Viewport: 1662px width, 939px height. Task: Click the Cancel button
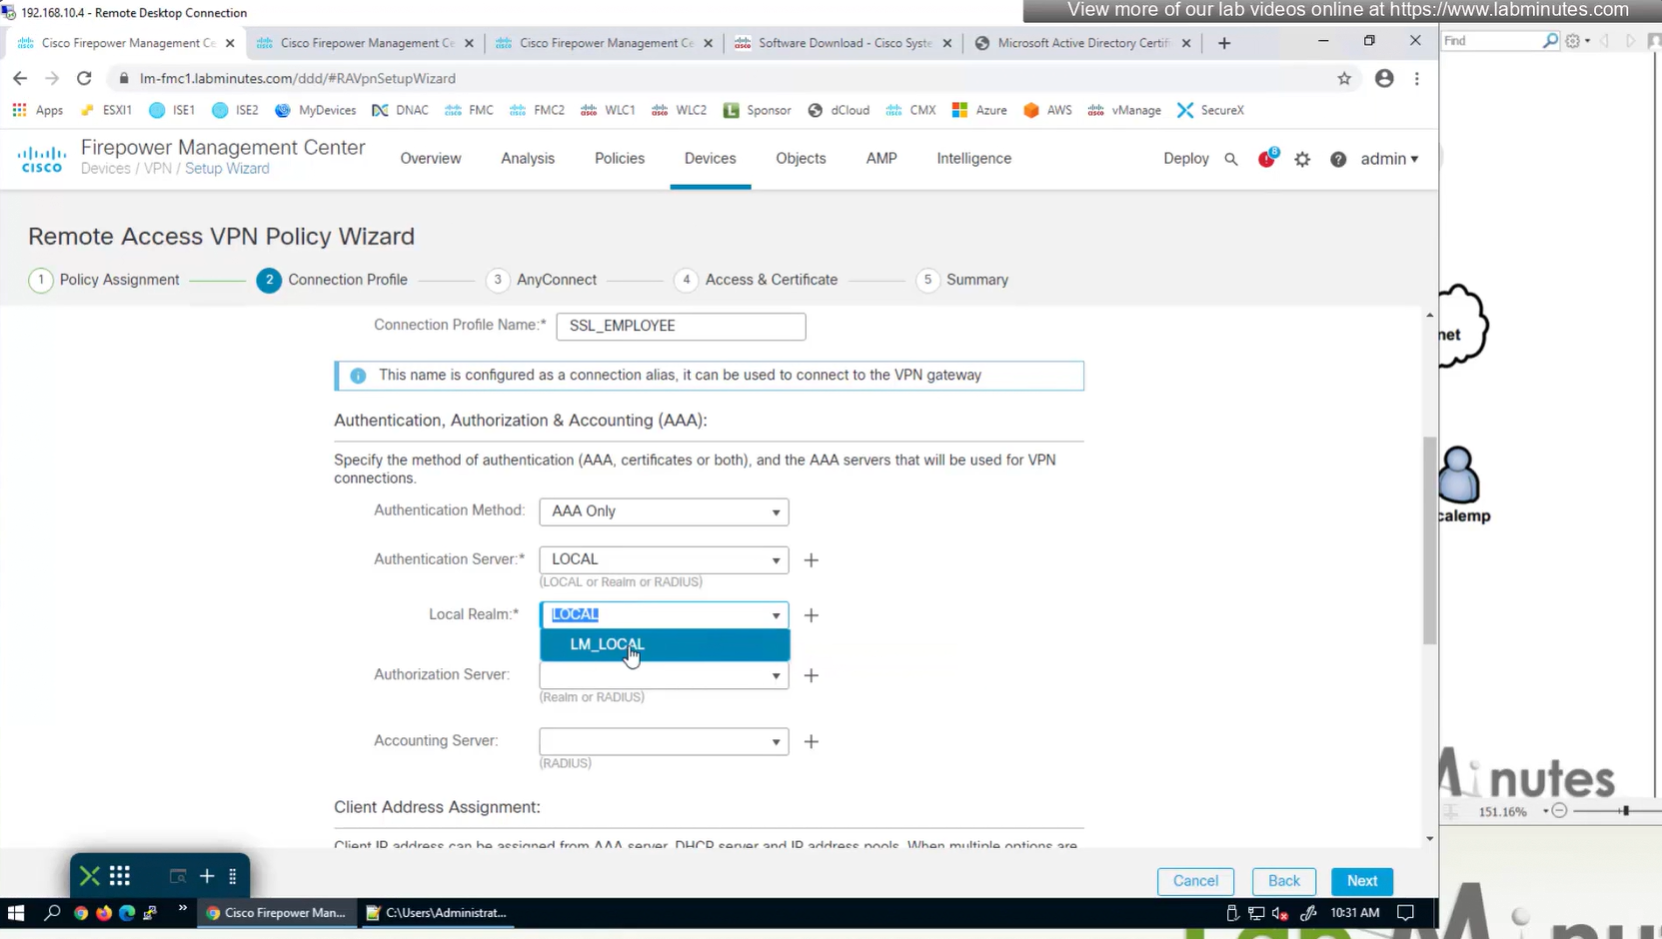[x=1195, y=881]
